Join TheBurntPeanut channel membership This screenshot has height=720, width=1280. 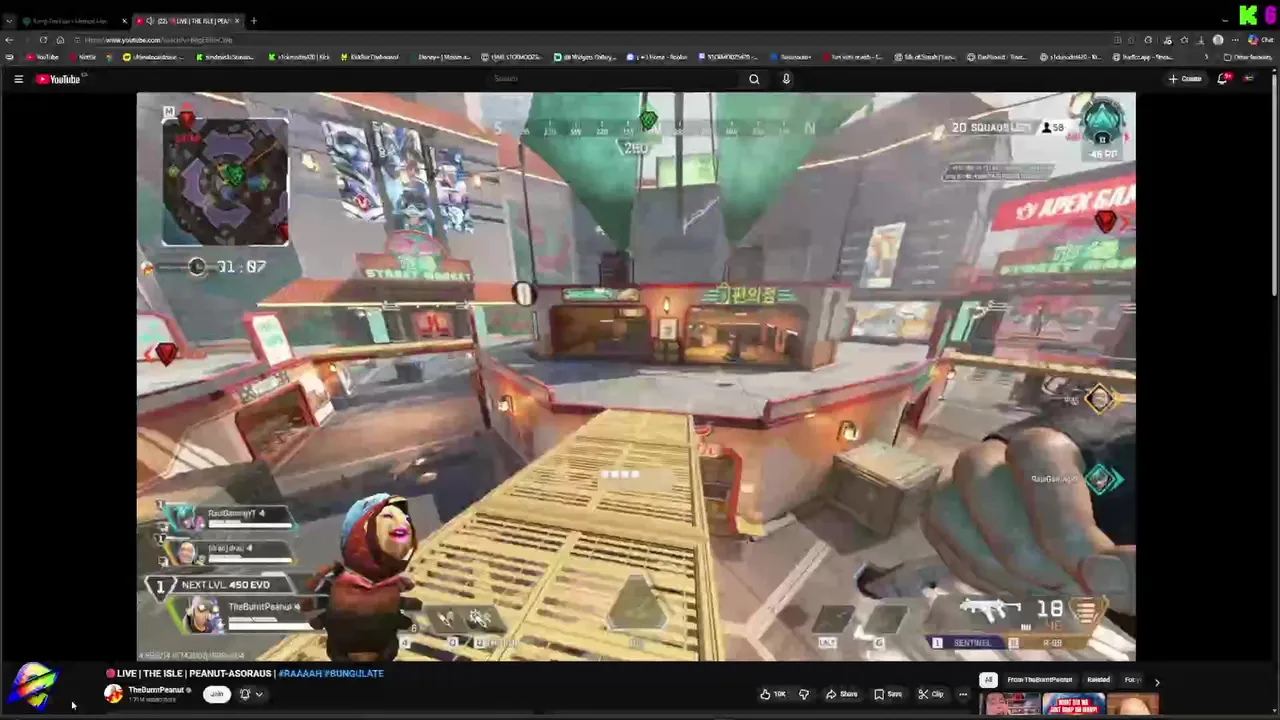point(216,694)
